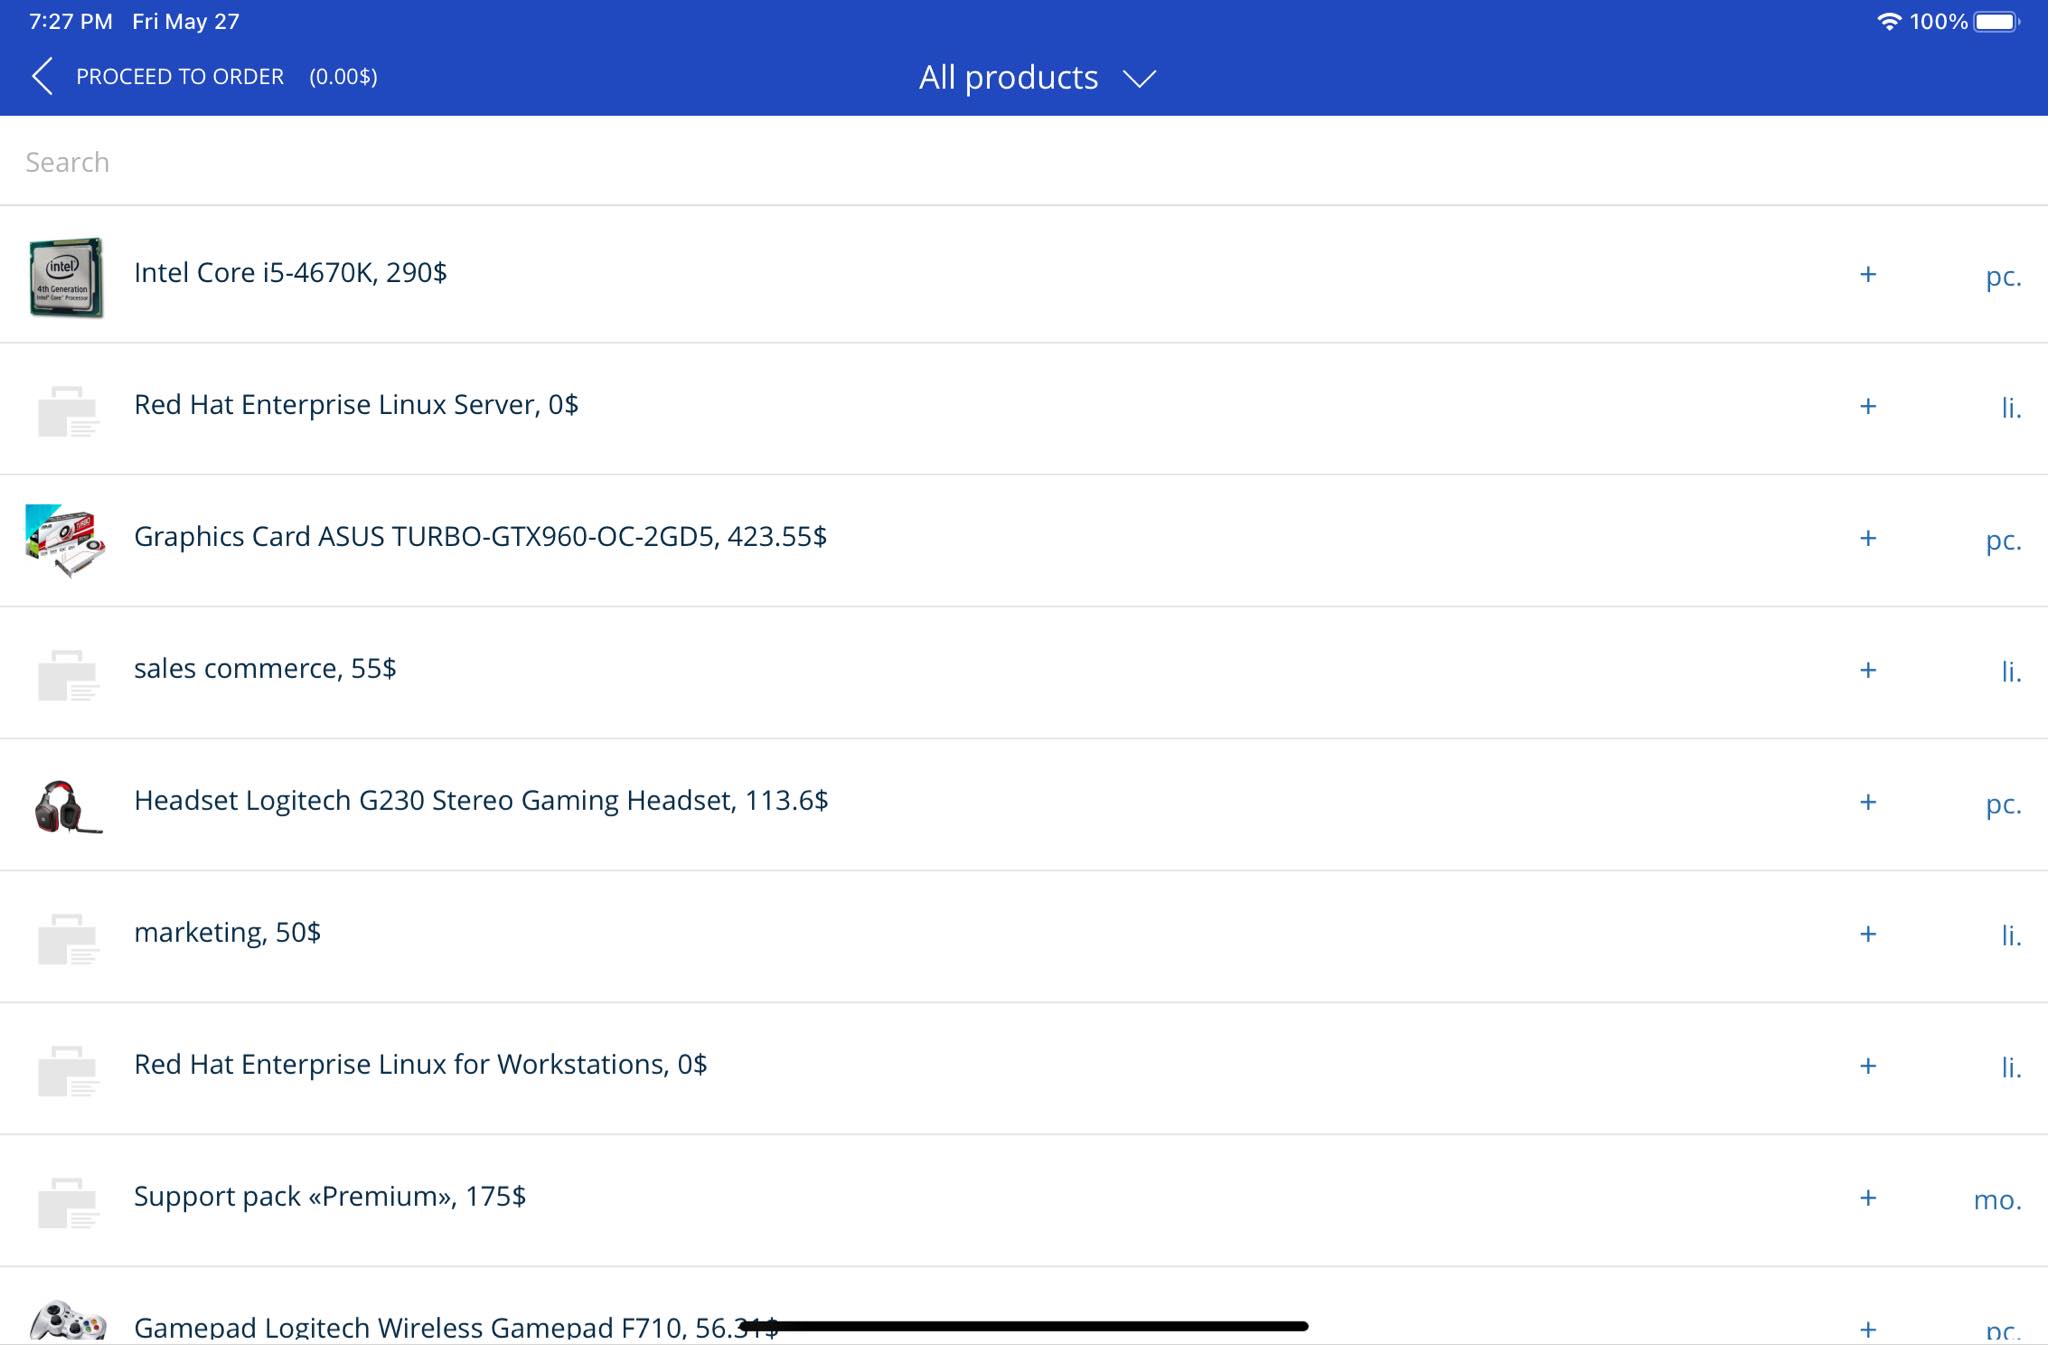Tap placeholder icon for Support pack Premium
The height and width of the screenshot is (1345, 2048).
[x=68, y=1203]
